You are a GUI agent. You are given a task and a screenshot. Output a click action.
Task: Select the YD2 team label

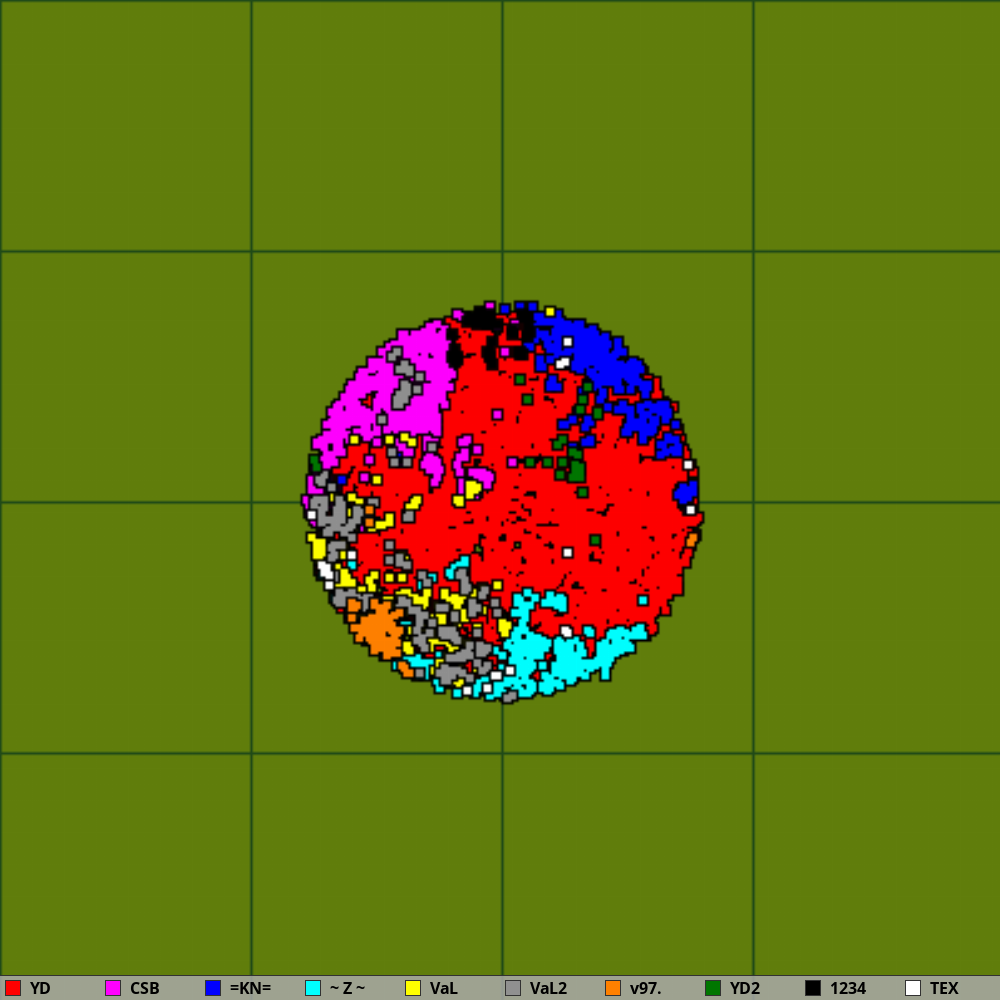point(745,989)
